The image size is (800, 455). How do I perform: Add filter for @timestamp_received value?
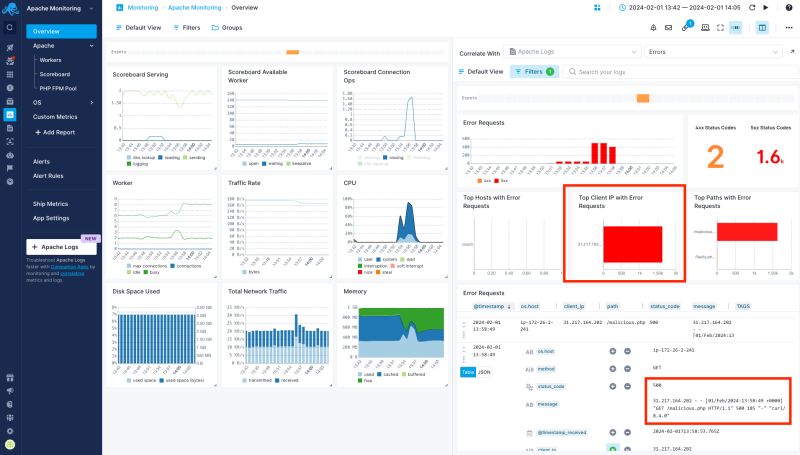(x=612, y=432)
